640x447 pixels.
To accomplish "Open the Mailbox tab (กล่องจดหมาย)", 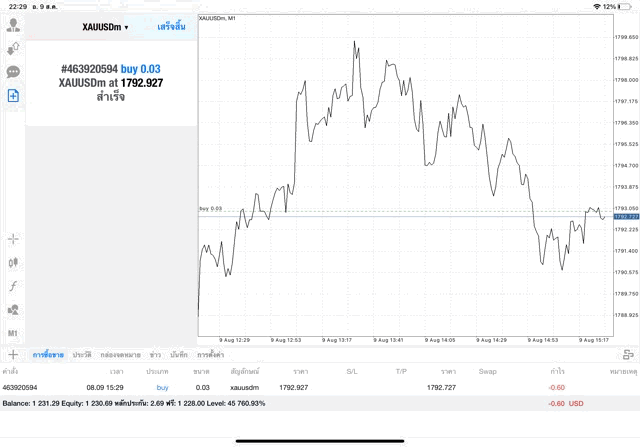I will [x=120, y=355].
